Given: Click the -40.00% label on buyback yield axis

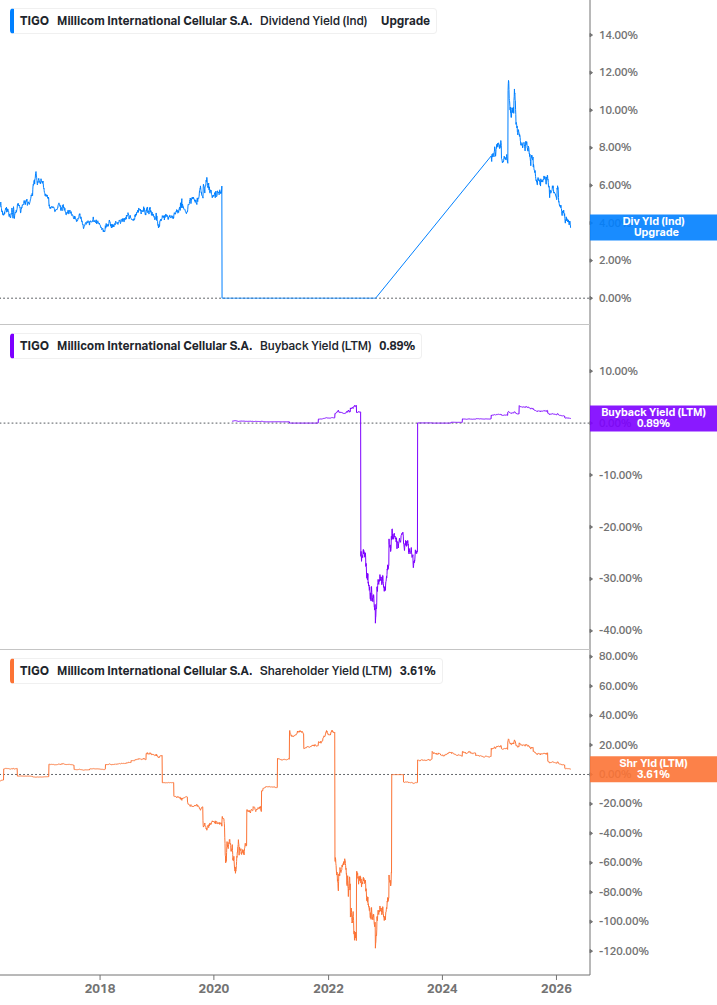Looking at the screenshot, I should pyautogui.click(x=620, y=631).
